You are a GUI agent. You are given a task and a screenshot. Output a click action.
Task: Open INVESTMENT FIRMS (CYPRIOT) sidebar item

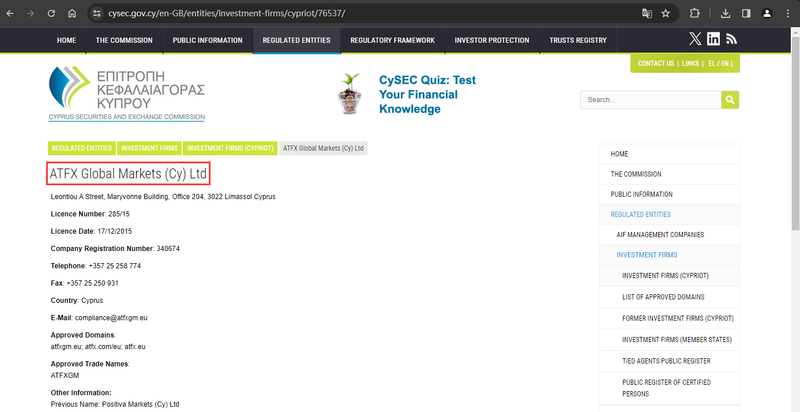[669, 276]
